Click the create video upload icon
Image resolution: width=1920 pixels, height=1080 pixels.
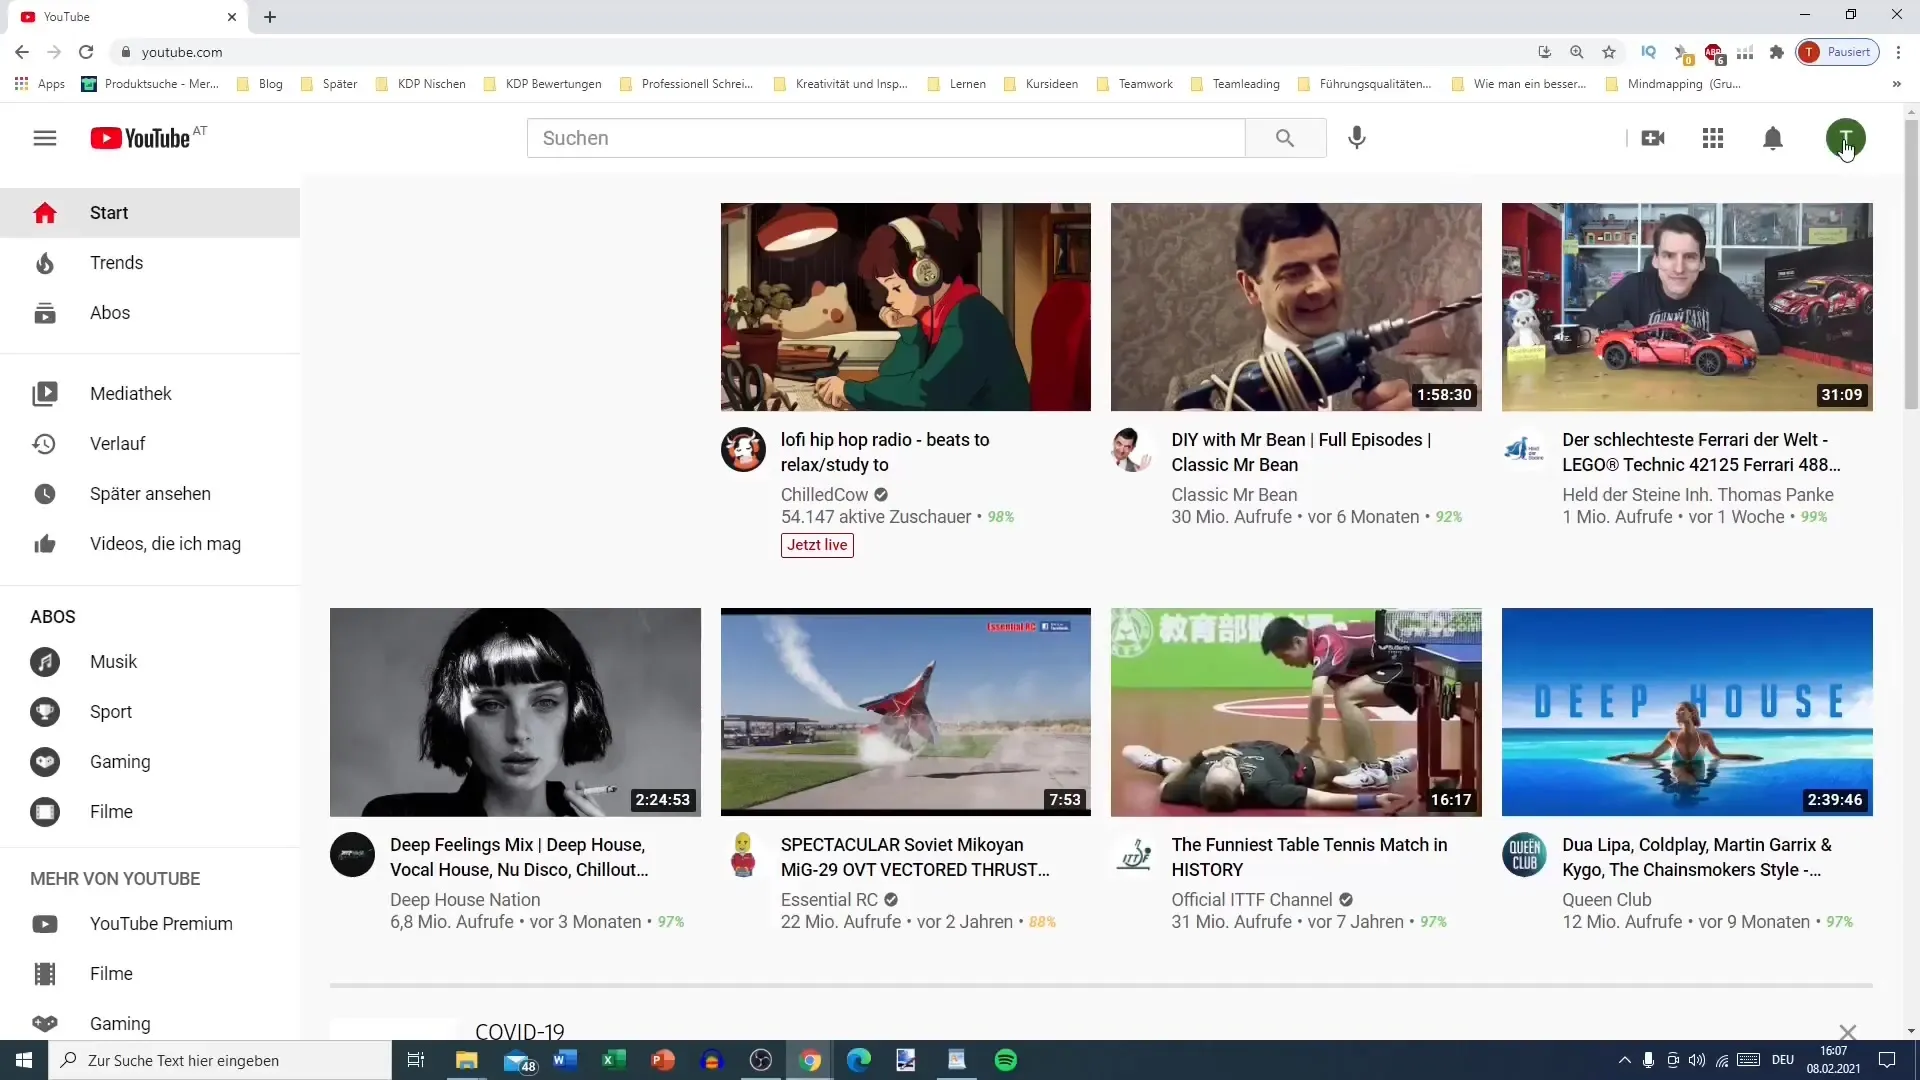[x=1652, y=137]
